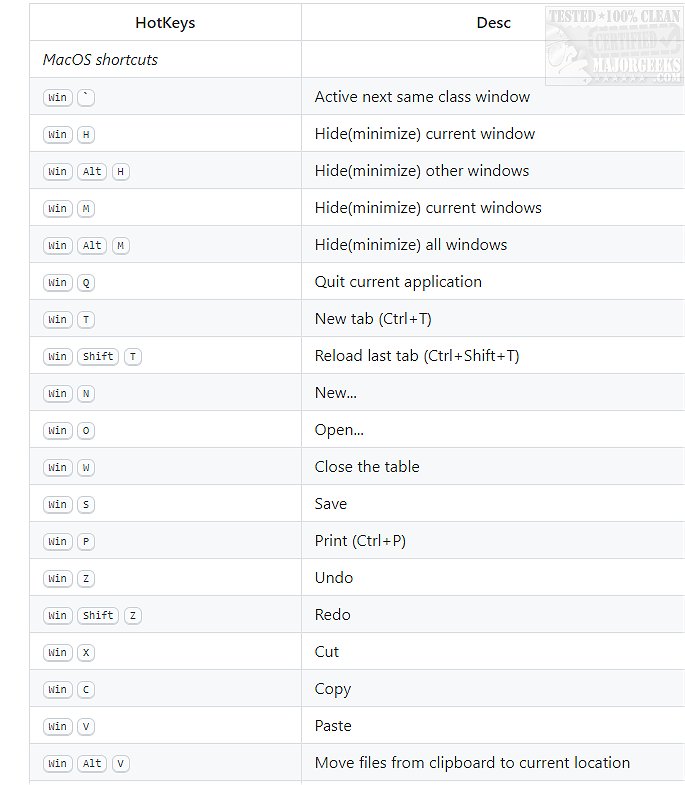Image resolution: width=685 pixels, height=785 pixels.
Task: Click the "Redo" description text
Action: (x=332, y=615)
